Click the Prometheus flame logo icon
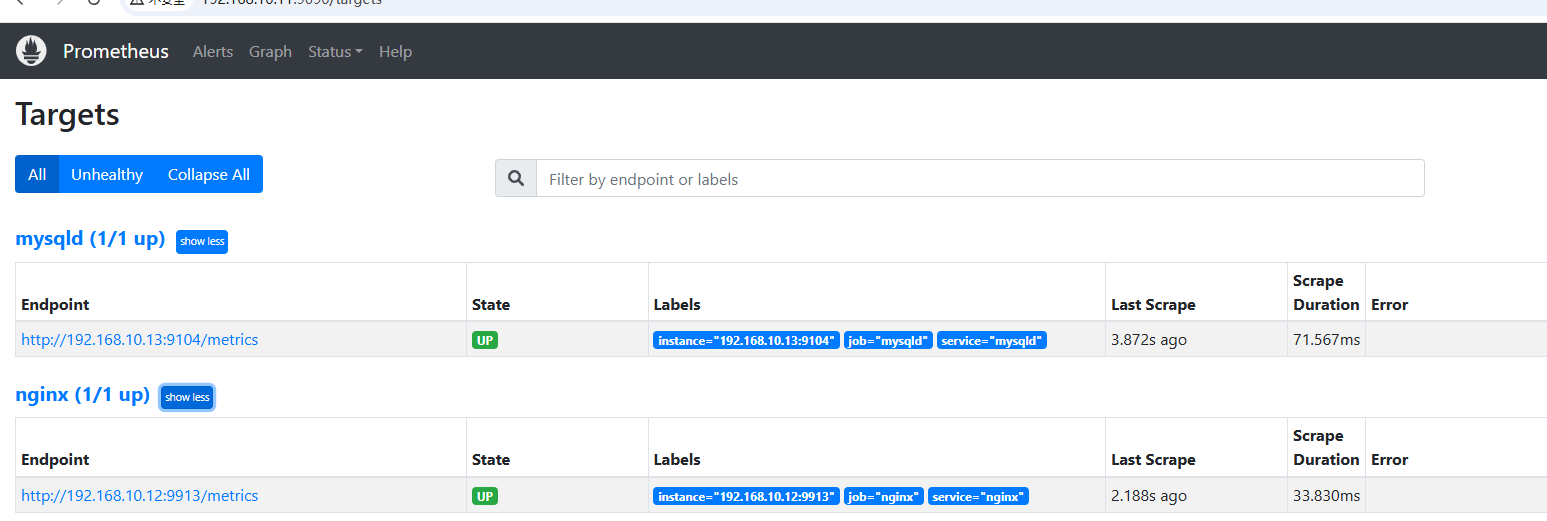Screen dimensions: 1547x521 [32, 51]
